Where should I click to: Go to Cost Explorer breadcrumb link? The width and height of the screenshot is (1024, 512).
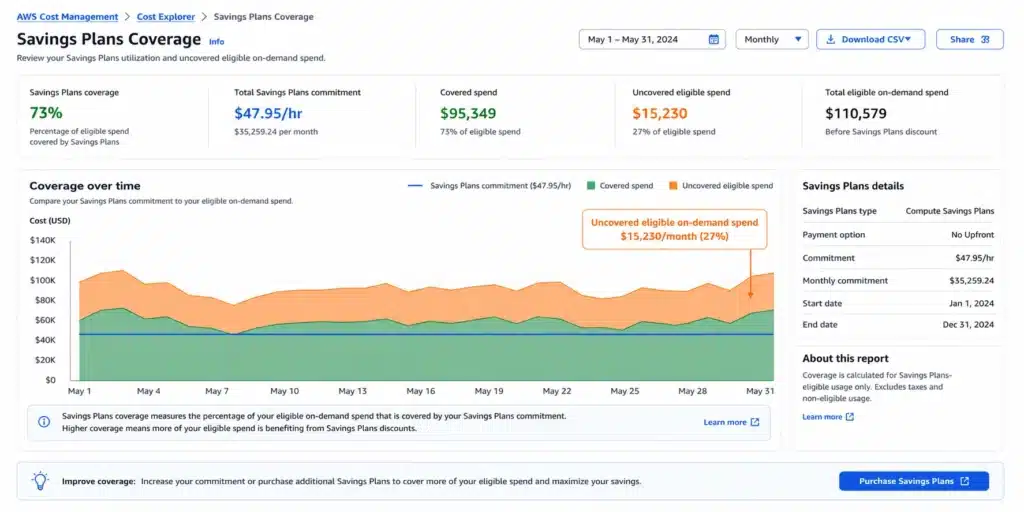click(x=166, y=16)
